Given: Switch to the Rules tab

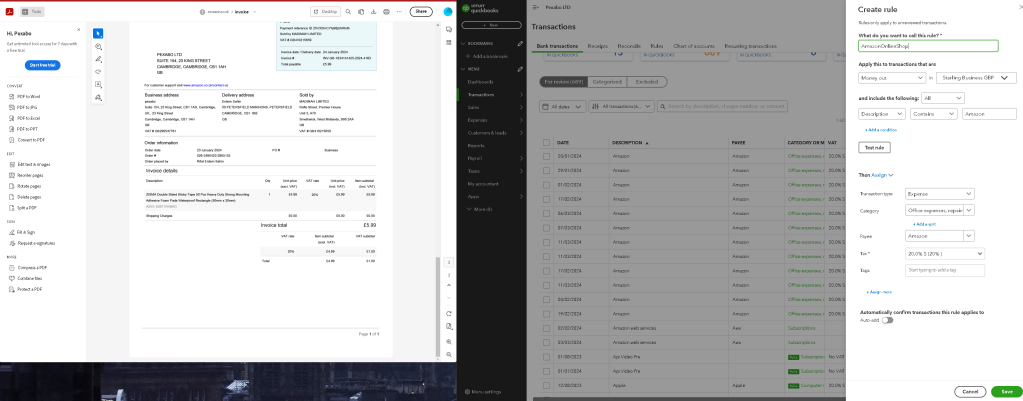Looking at the screenshot, I should click(657, 47).
